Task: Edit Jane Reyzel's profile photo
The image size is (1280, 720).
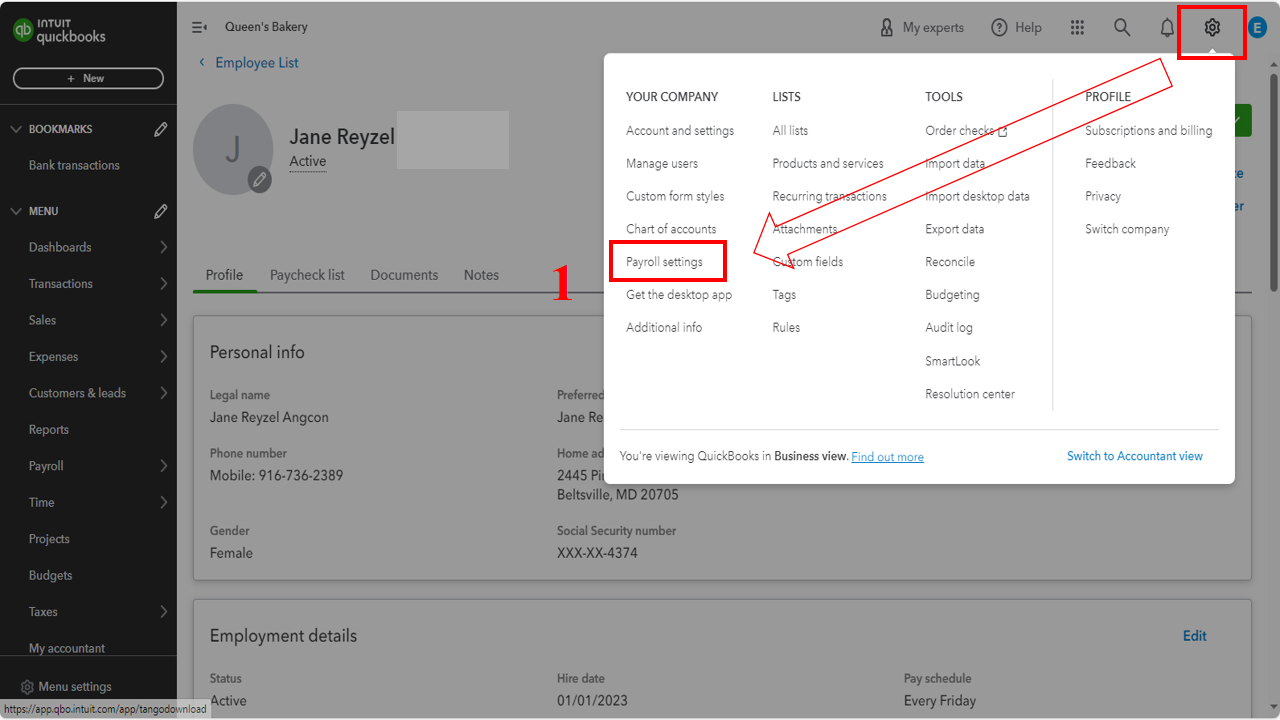Action: click(260, 180)
